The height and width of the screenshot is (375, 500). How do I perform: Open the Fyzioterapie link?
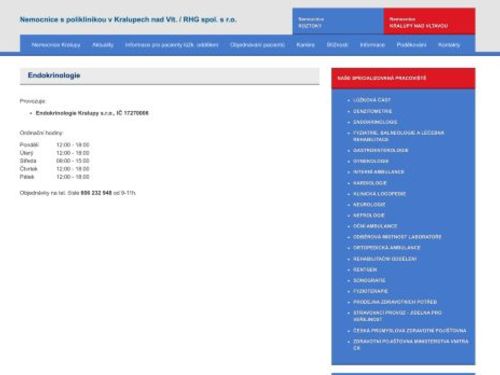[x=370, y=291]
